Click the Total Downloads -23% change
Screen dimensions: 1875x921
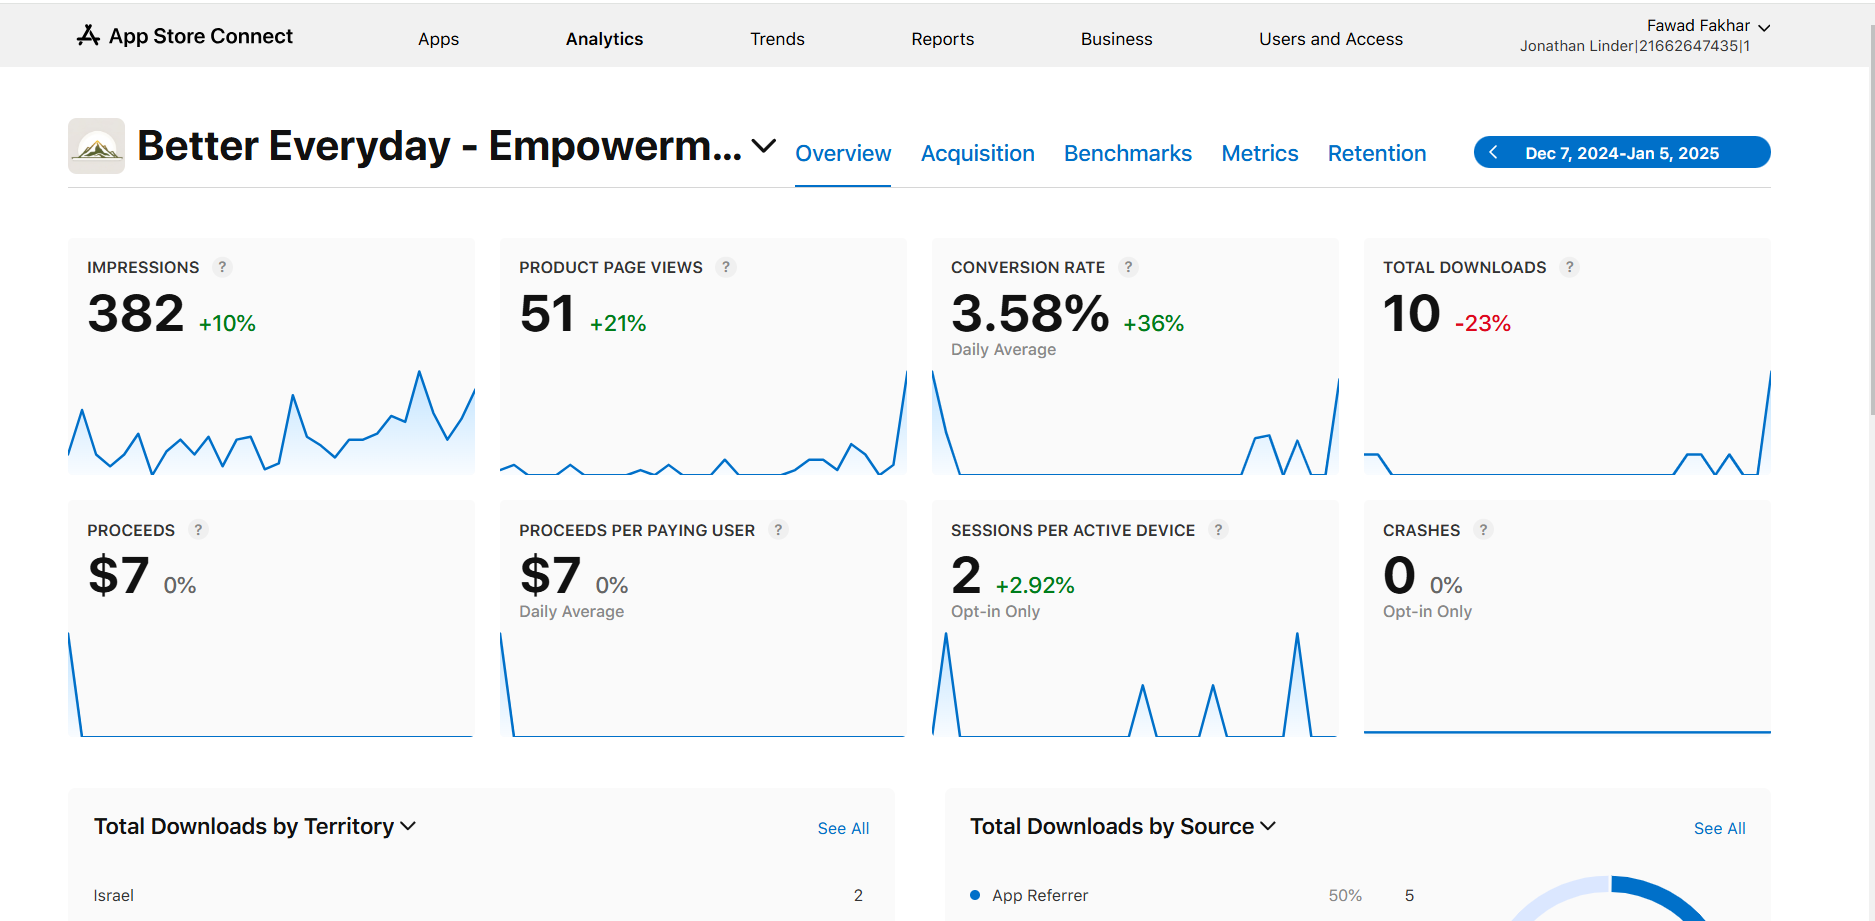(1482, 324)
